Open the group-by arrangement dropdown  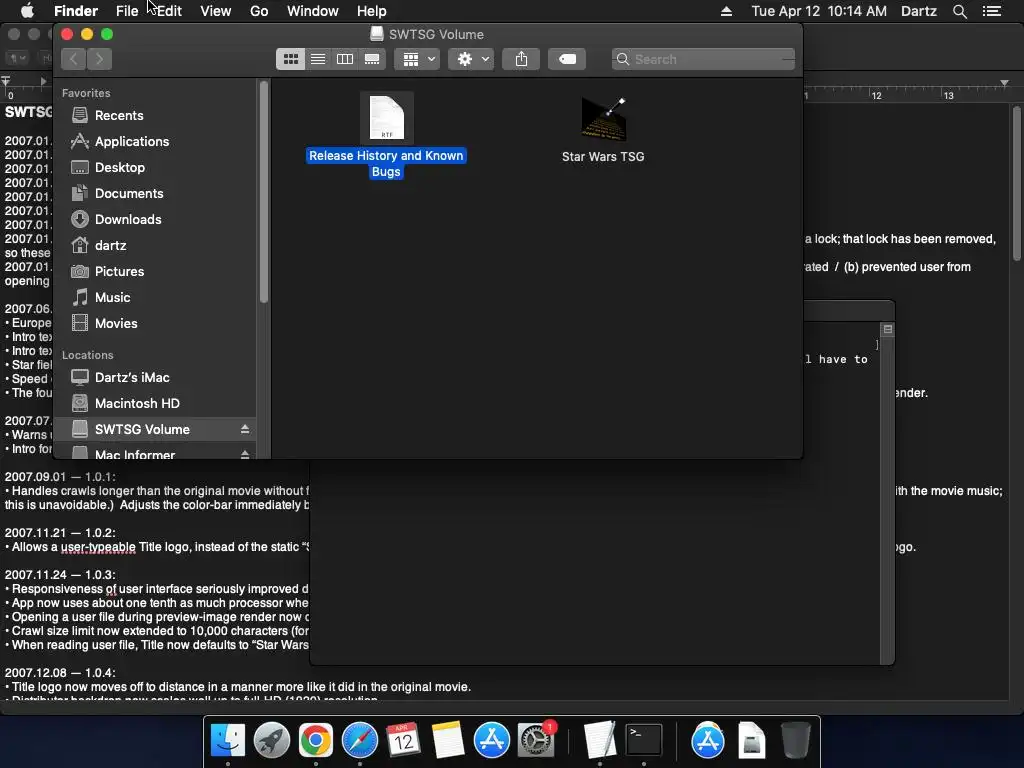tap(417, 59)
